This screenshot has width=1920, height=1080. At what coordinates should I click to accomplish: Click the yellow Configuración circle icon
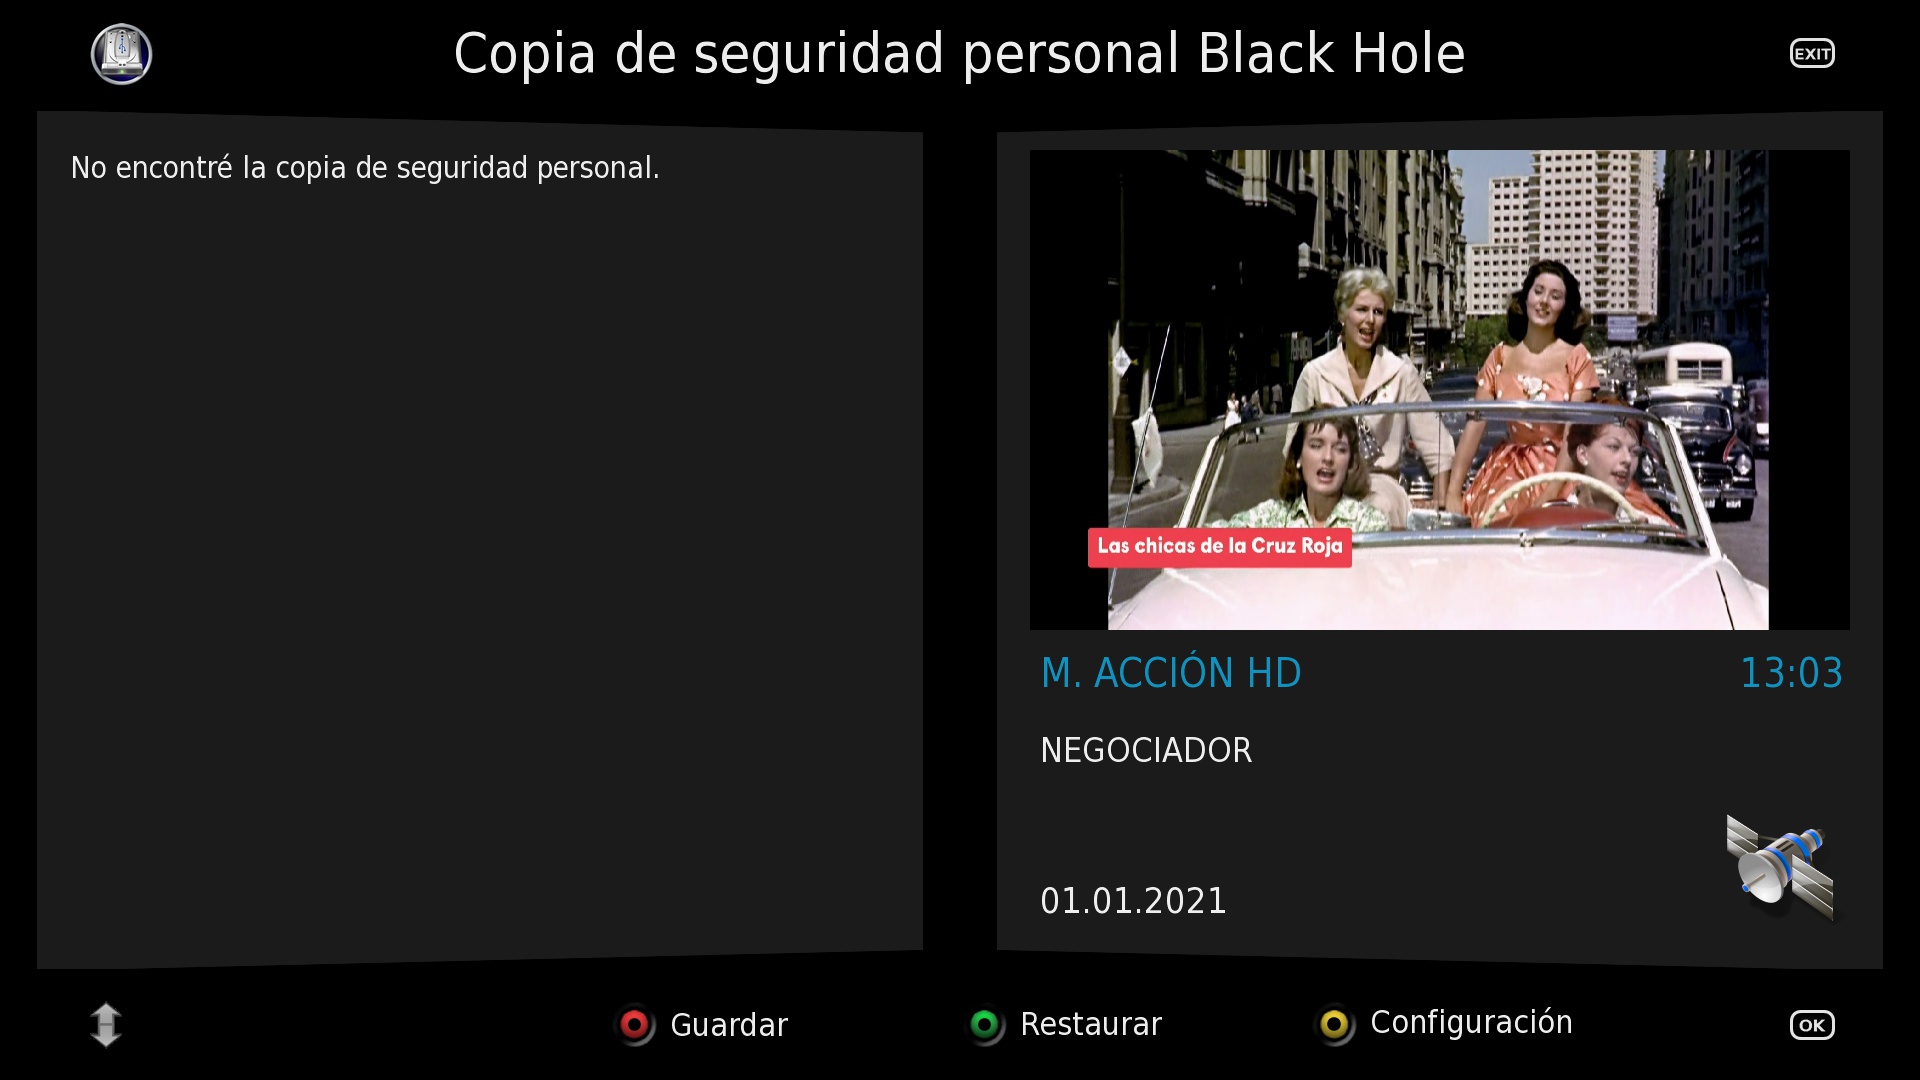pos(1334,1025)
